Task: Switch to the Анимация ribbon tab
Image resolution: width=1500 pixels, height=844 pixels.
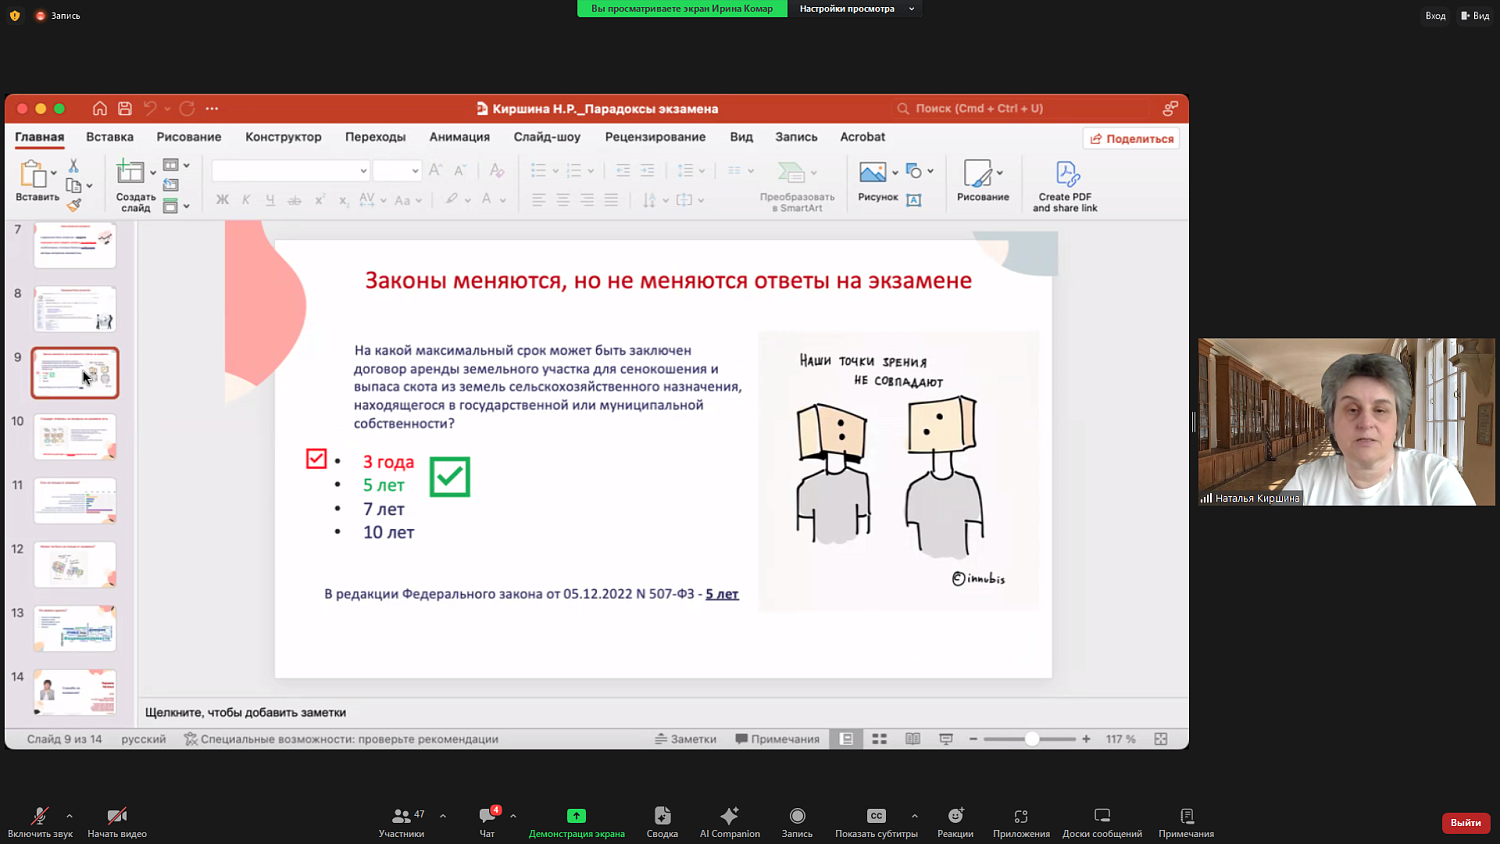Action: (459, 137)
